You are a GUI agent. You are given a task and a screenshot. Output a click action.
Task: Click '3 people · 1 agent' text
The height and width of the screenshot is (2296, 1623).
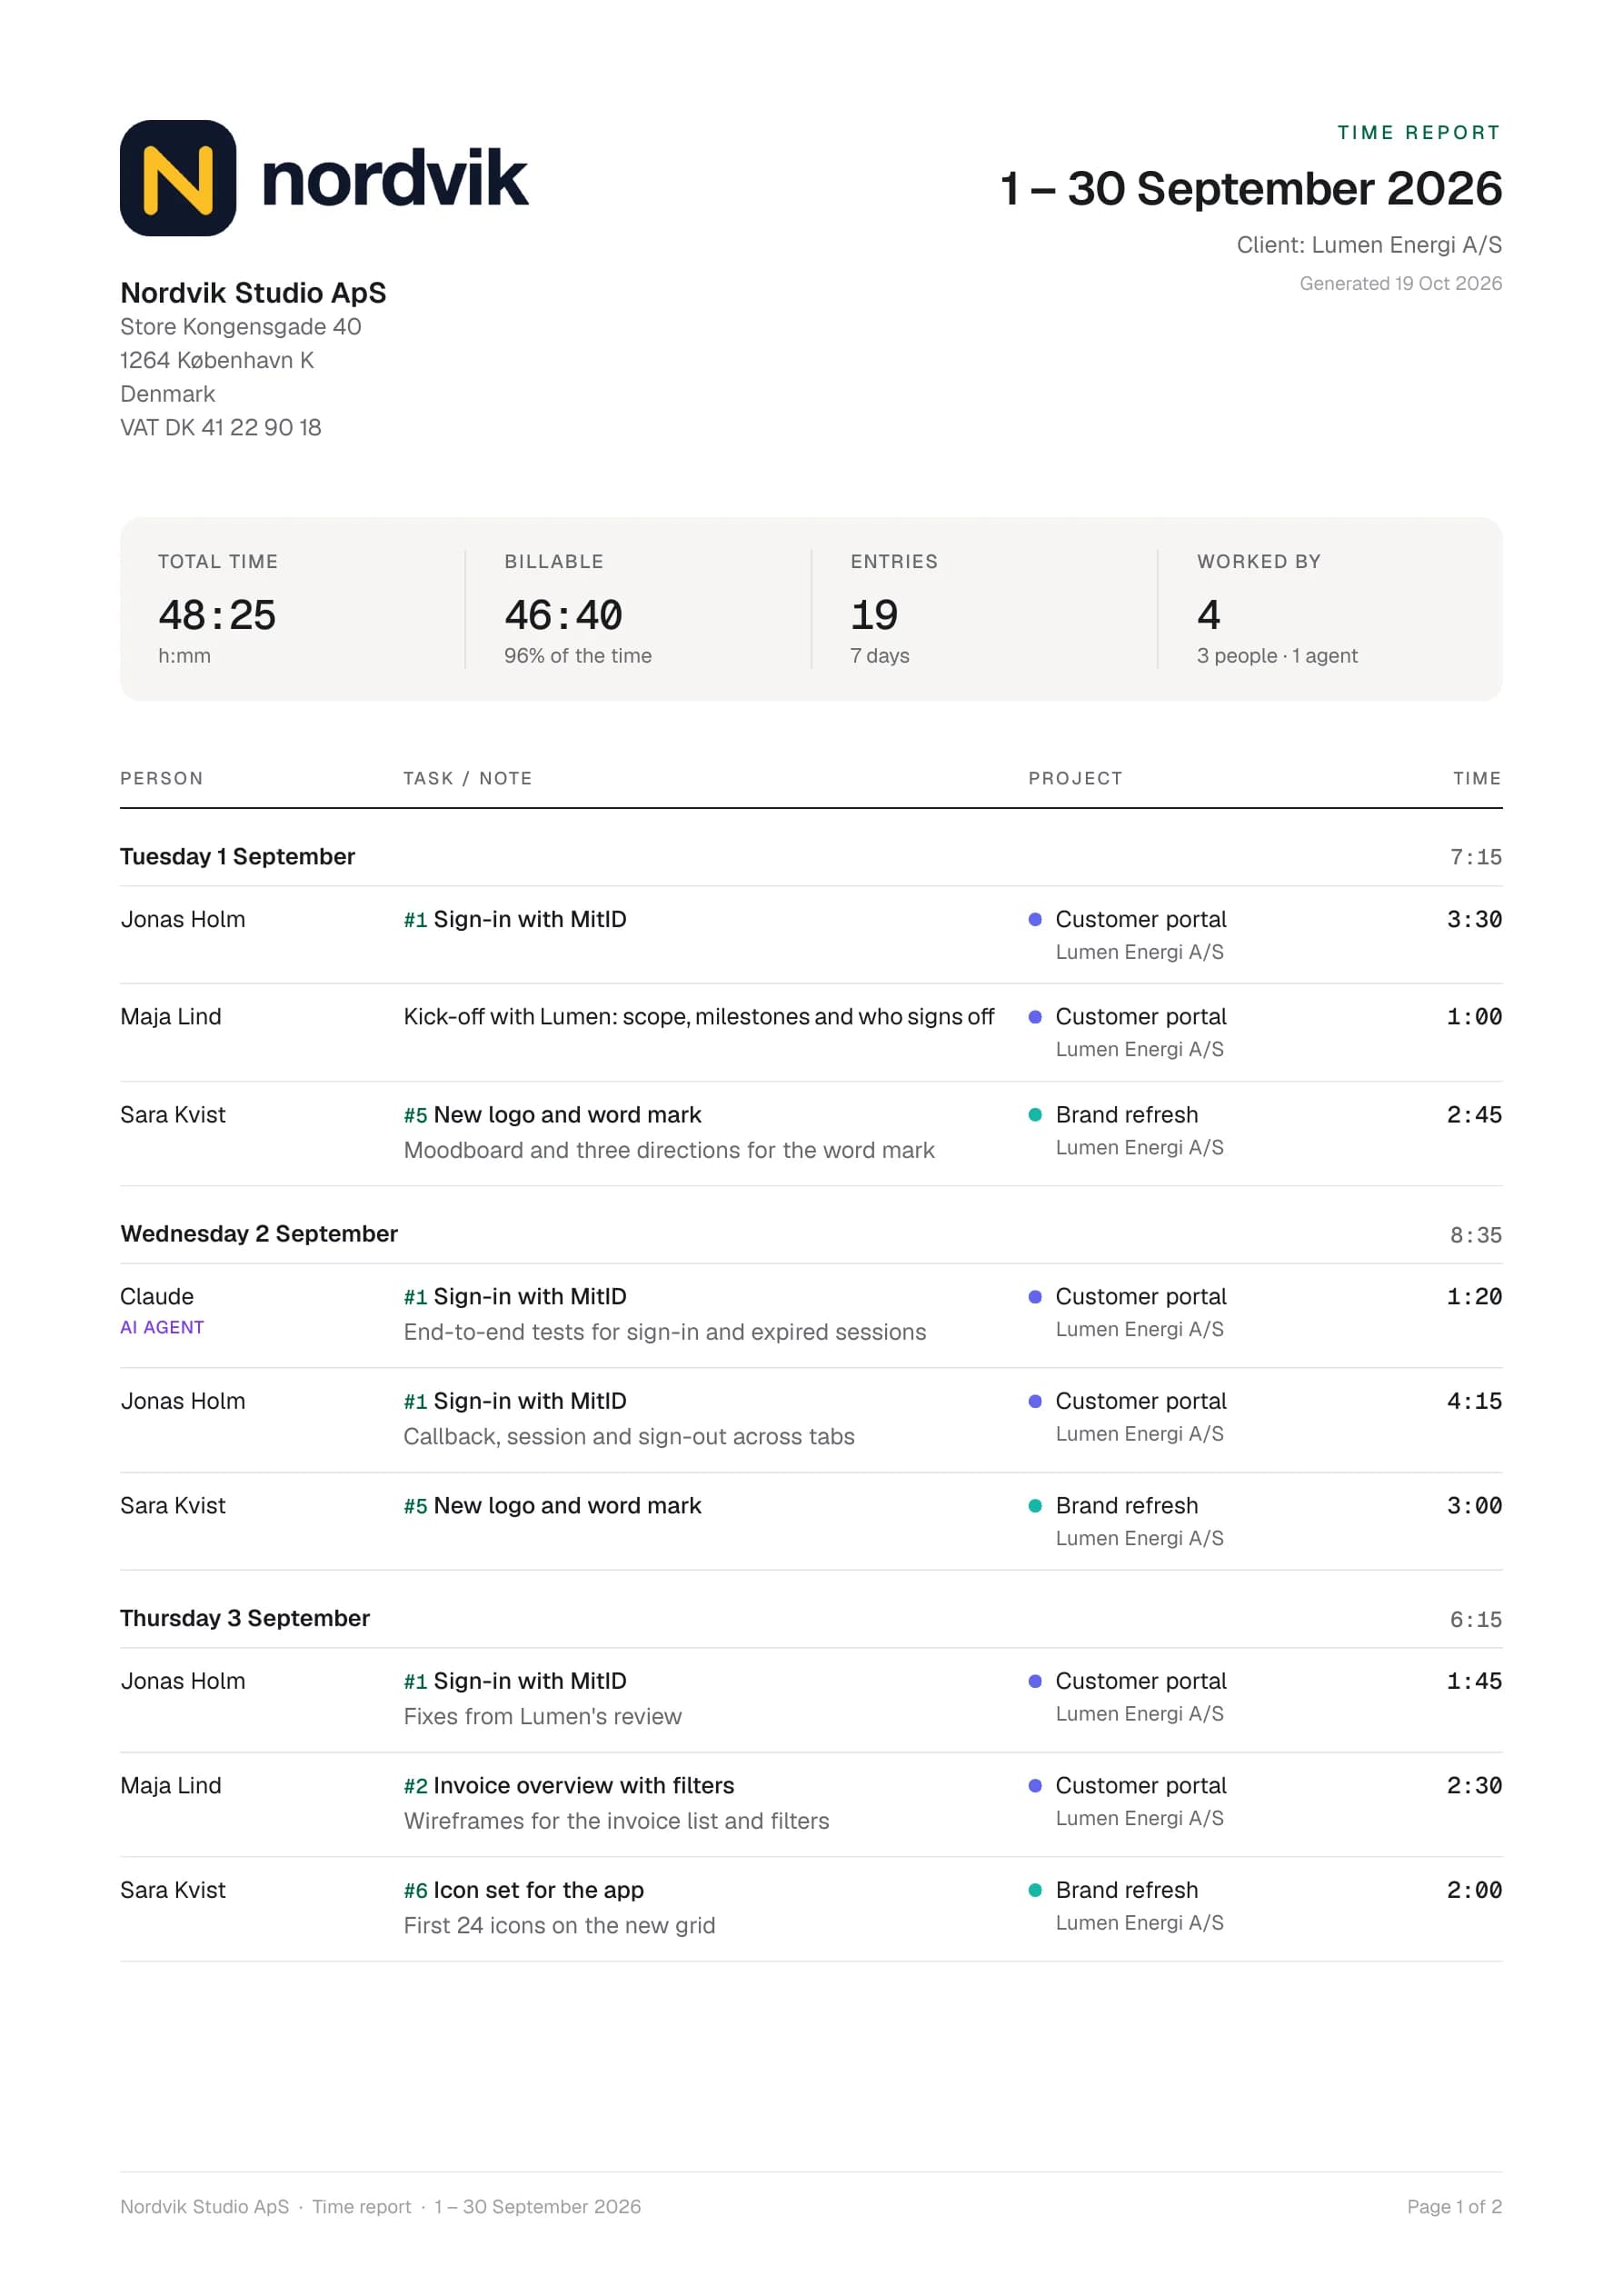[1277, 656]
